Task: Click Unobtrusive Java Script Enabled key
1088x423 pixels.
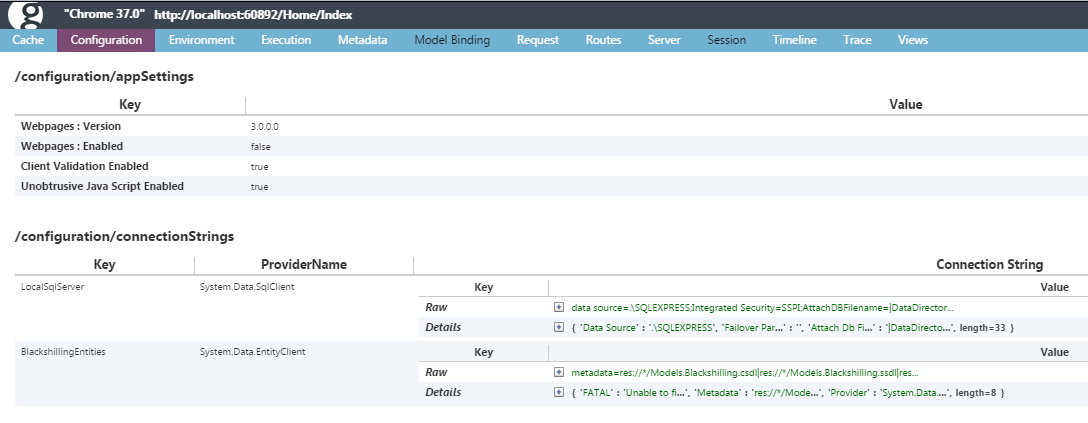Action: click(102, 187)
